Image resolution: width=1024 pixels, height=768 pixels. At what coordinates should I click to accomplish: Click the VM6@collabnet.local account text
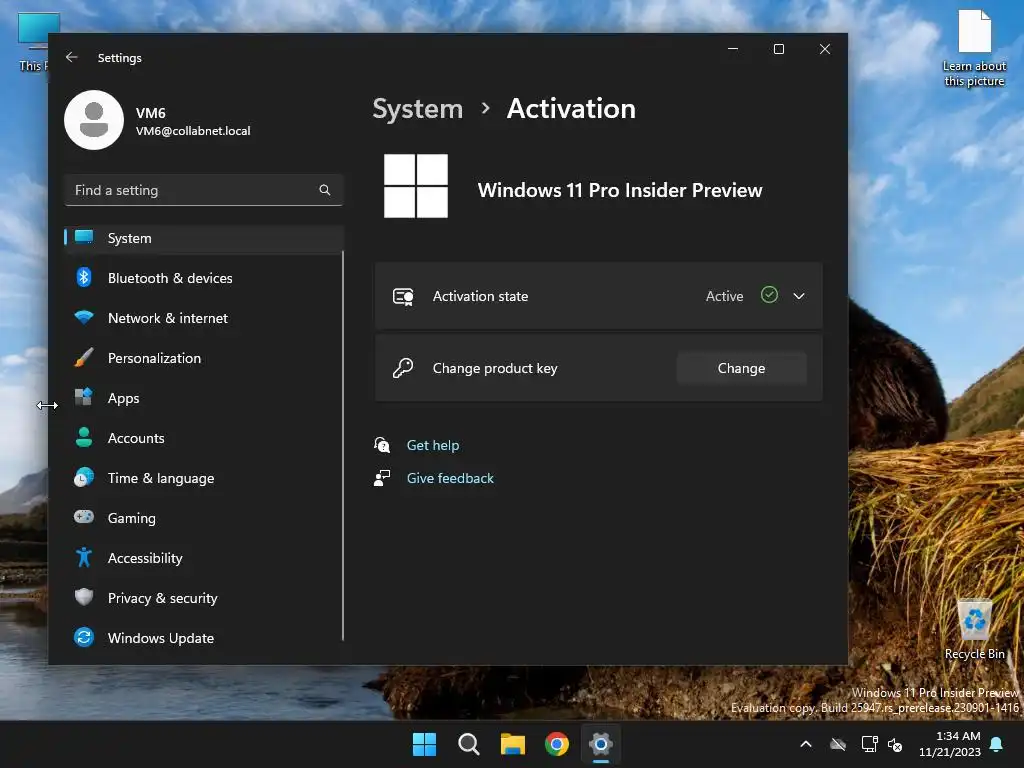click(x=193, y=131)
